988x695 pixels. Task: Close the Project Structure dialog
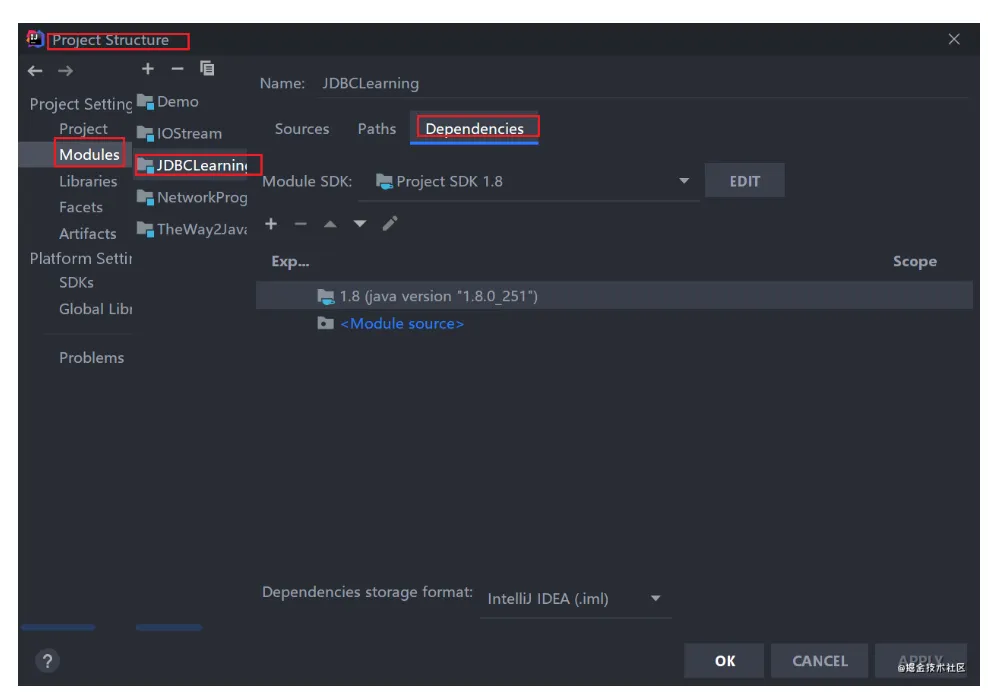(954, 39)
